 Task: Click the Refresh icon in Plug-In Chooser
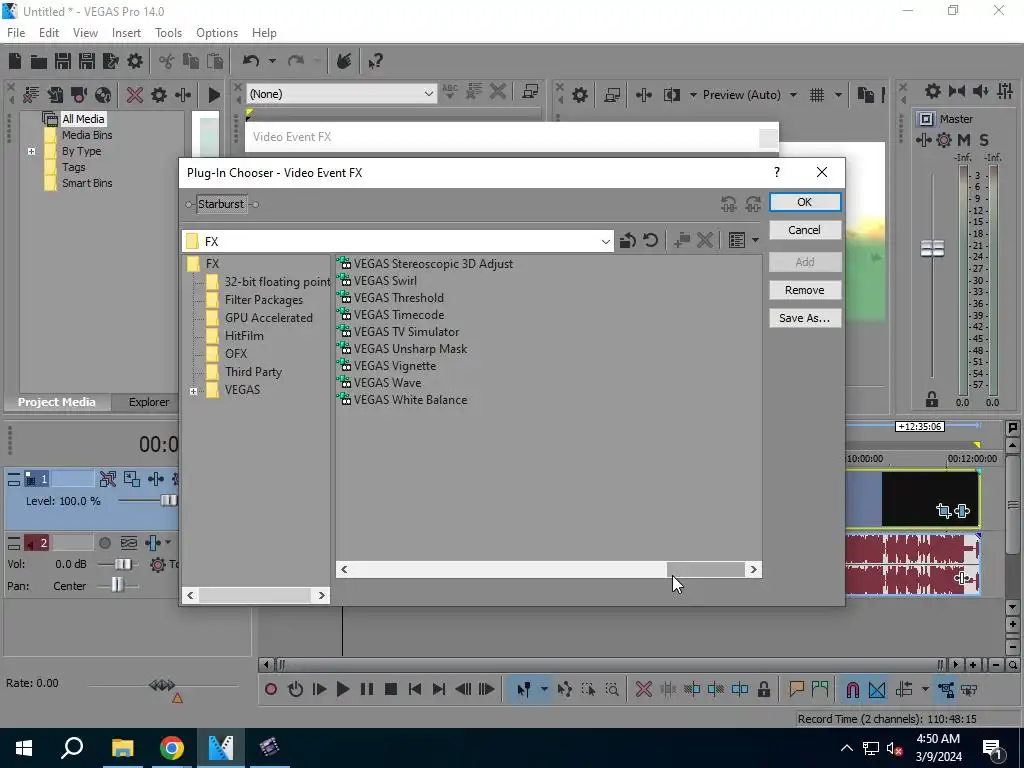(650, 240)
